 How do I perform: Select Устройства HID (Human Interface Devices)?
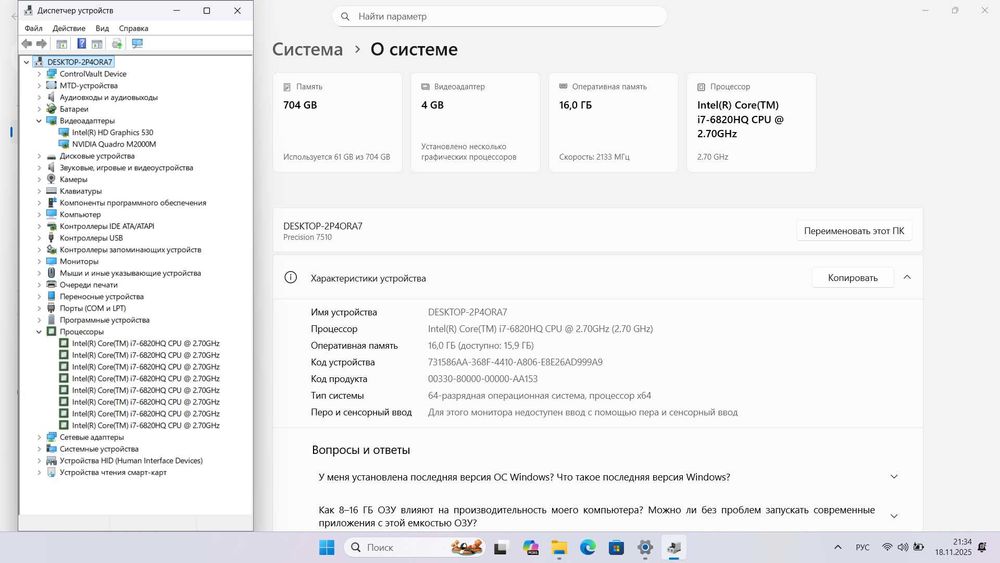[131, 460]
